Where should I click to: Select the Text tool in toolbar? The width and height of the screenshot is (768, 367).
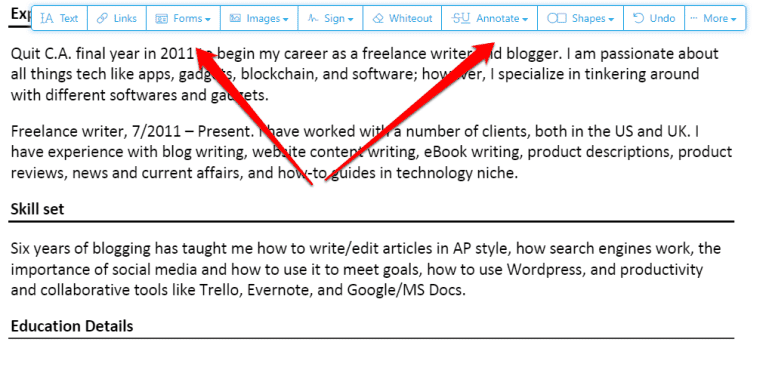point(60,19)
